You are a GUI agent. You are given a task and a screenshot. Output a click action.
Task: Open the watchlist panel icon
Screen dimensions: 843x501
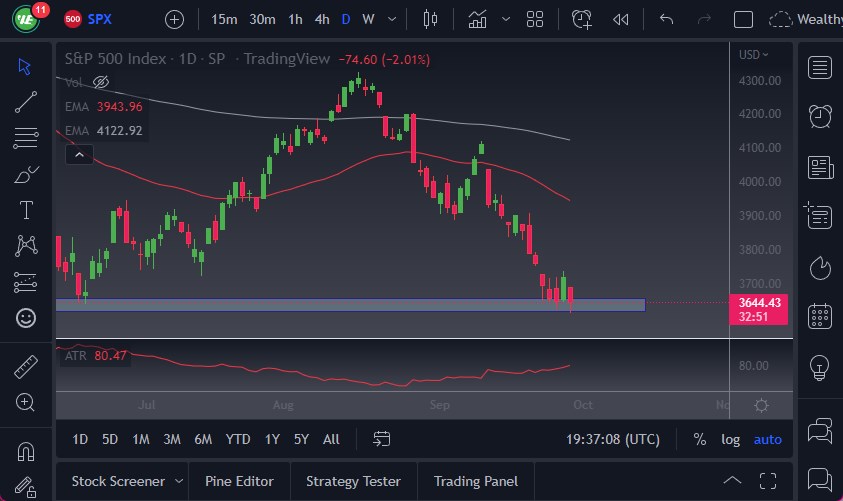point(820,67)
